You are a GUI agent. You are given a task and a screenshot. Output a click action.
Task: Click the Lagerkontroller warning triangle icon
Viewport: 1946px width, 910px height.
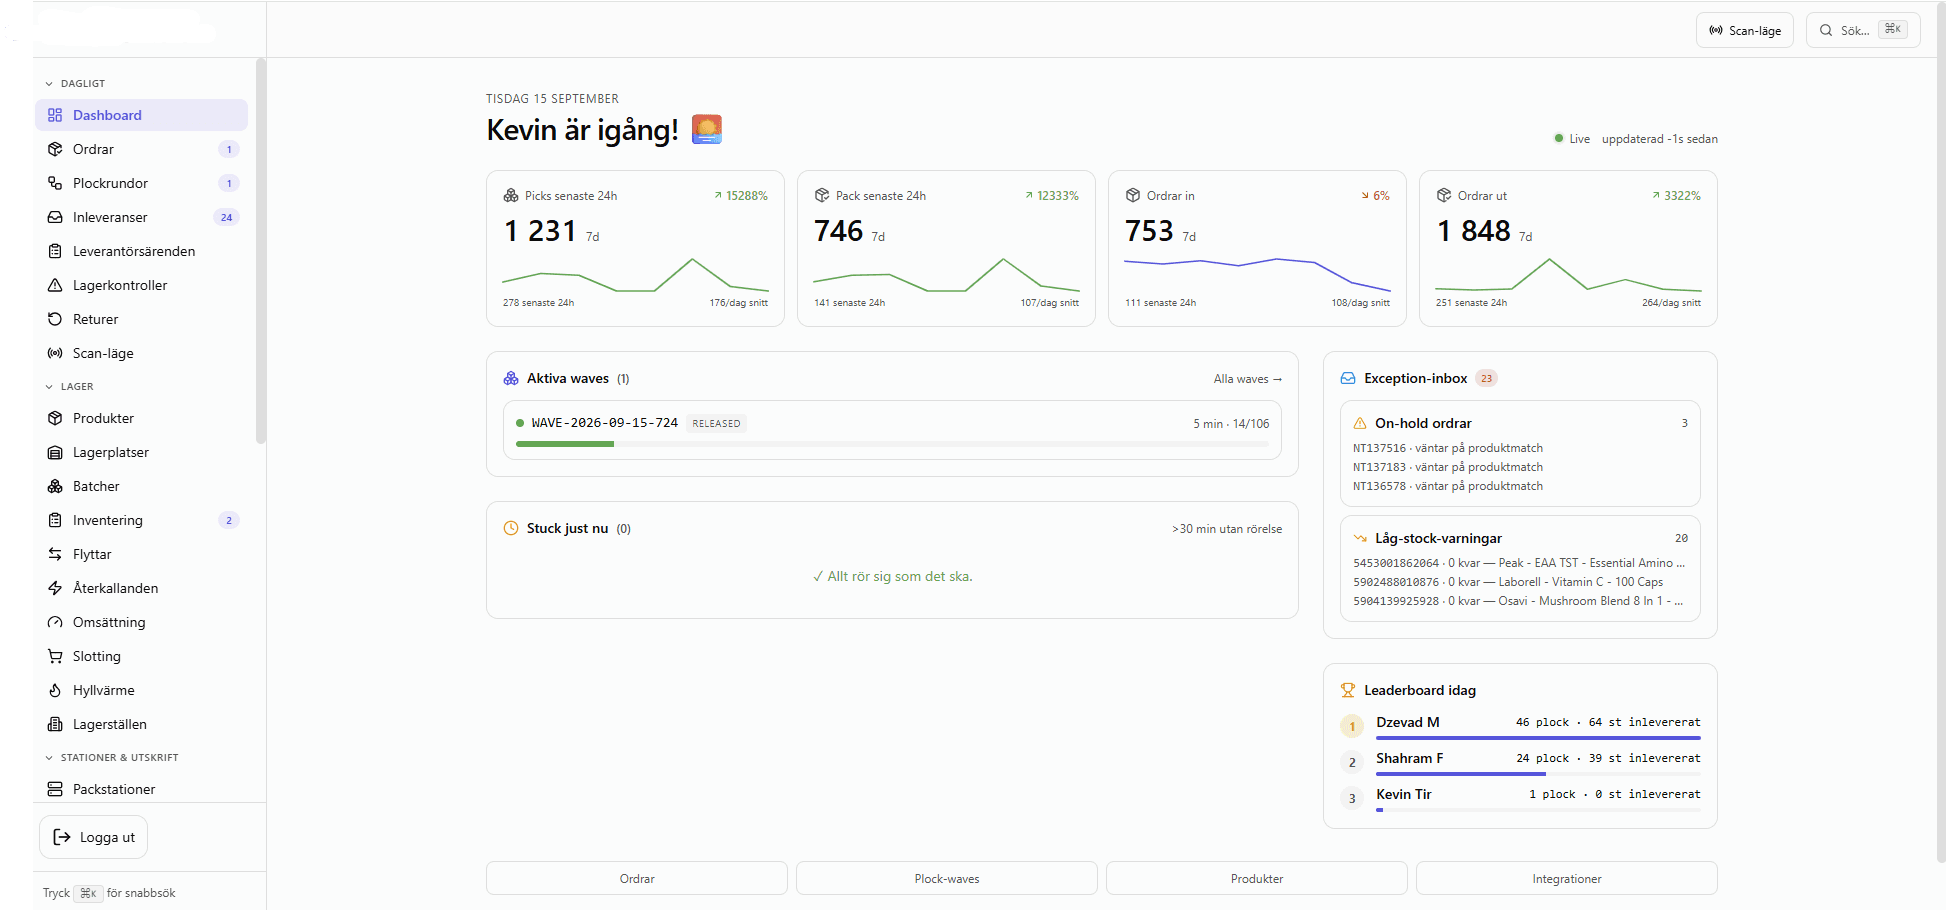(x=55, y=285)
